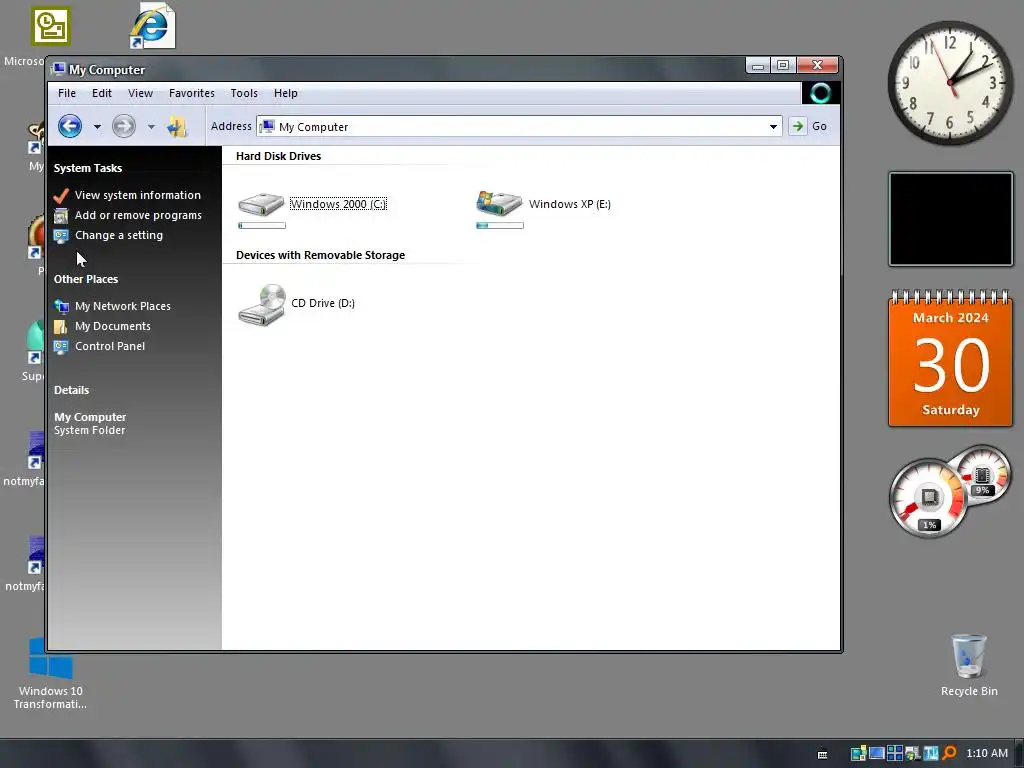Open the View menu

tap(140, 93)
